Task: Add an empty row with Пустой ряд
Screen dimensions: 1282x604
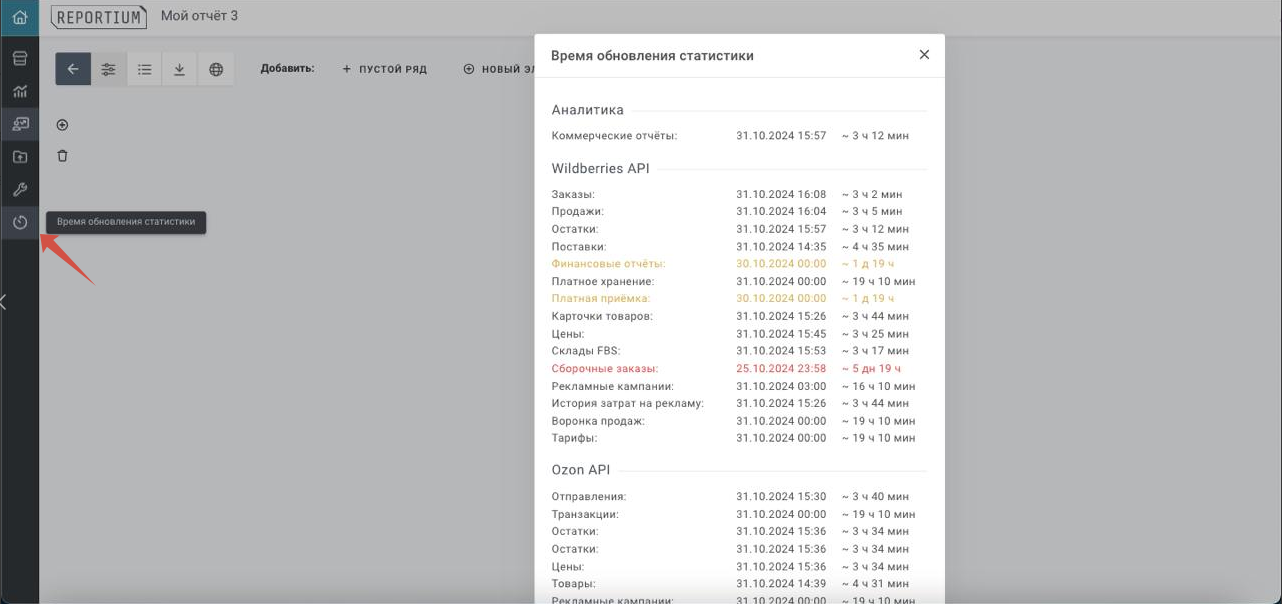Action: click(384, 69)
